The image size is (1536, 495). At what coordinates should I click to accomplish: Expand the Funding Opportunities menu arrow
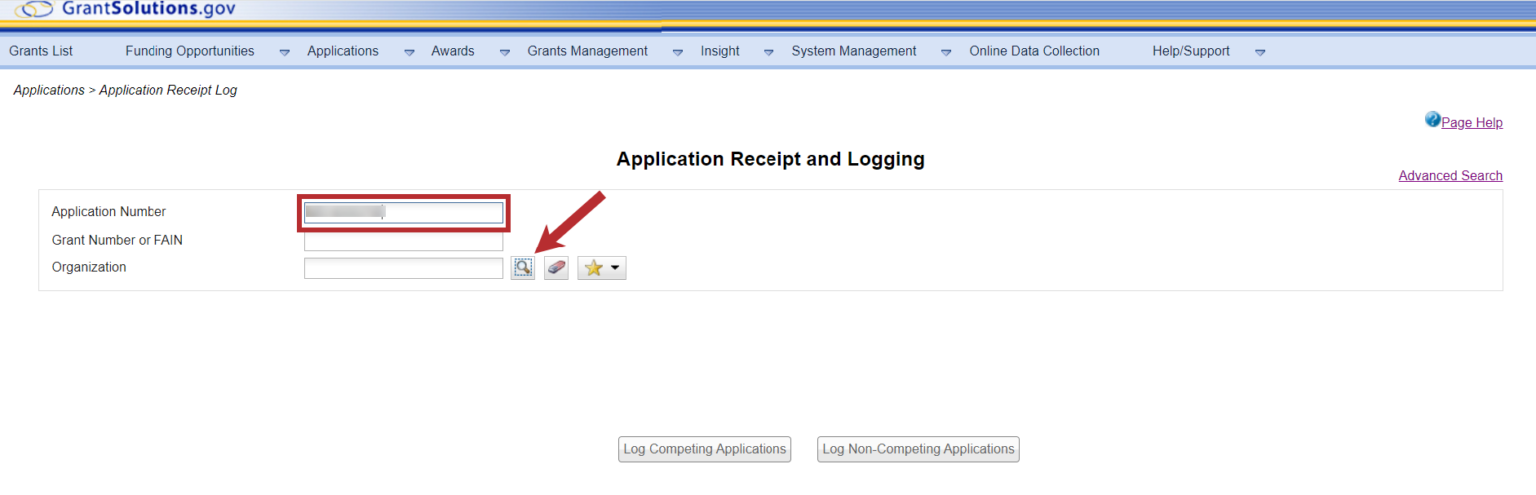(x=284, y=52)
